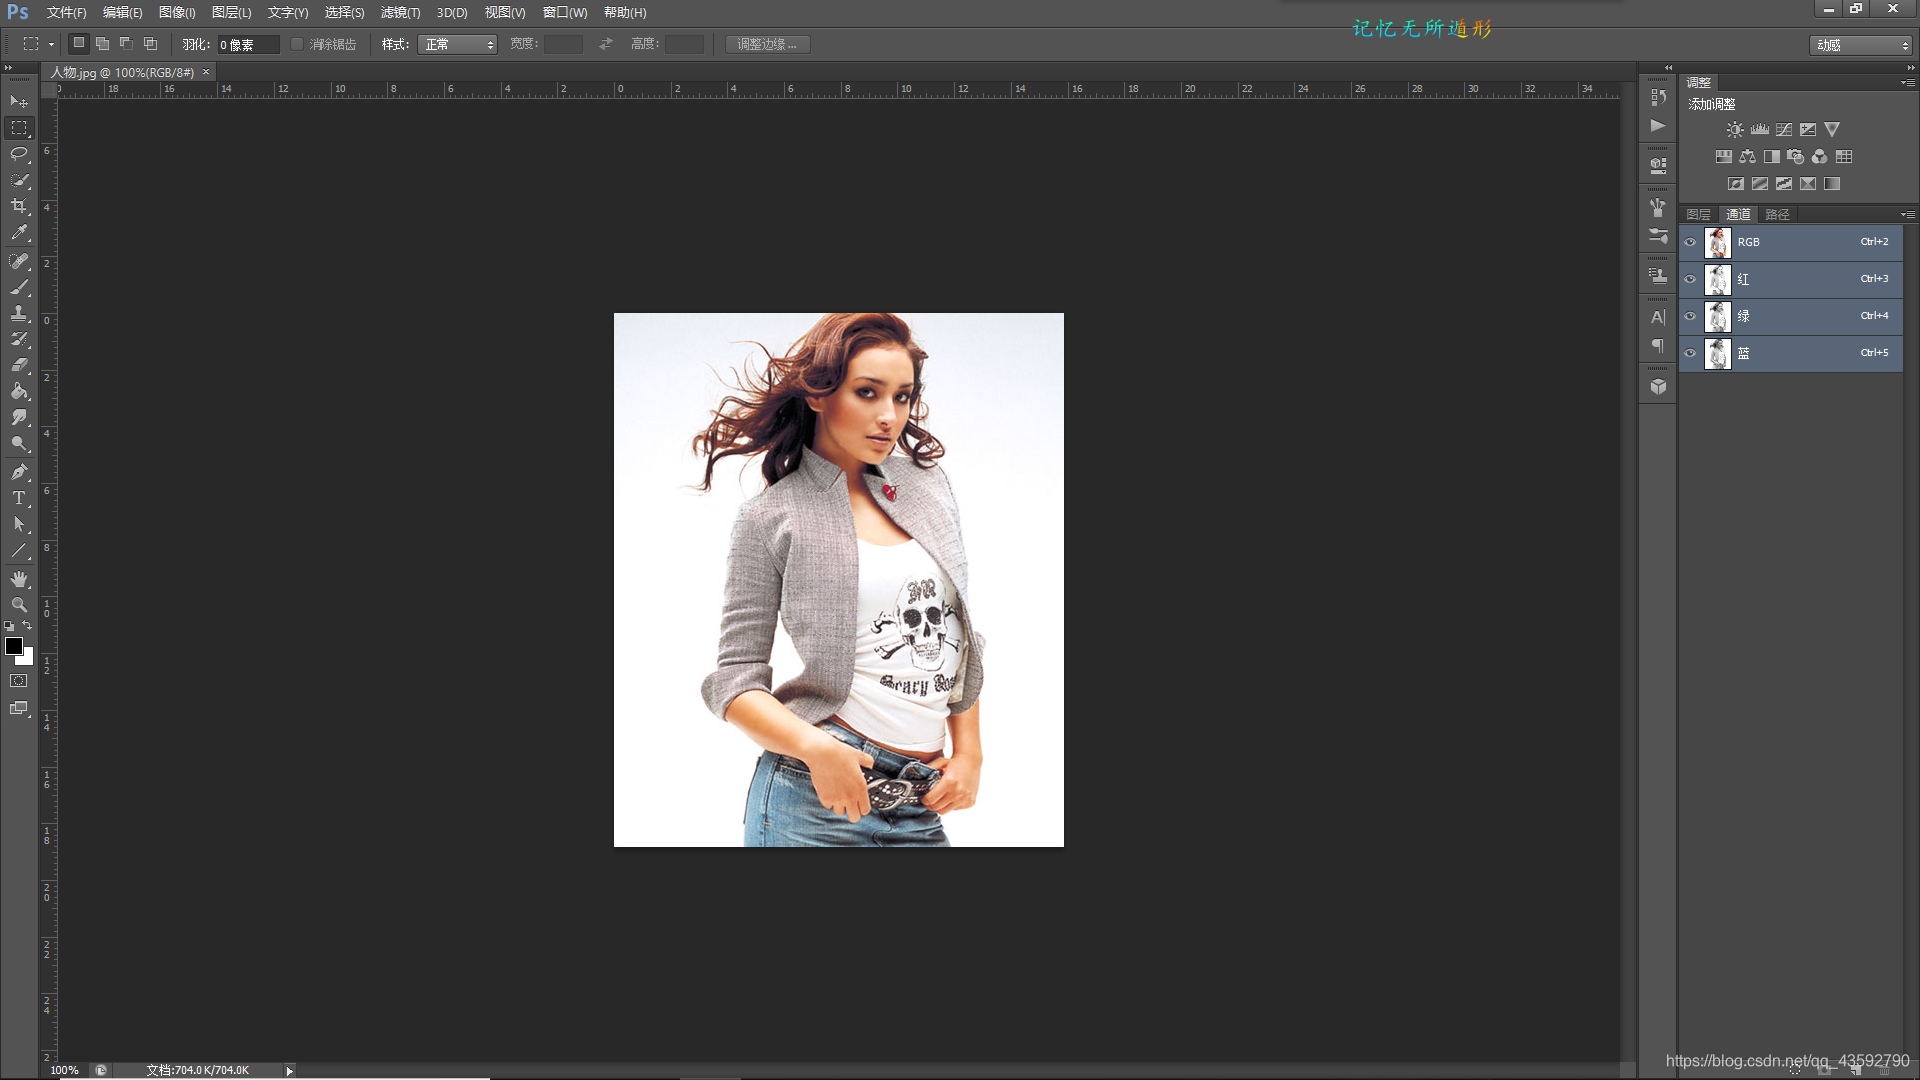Hide the Red channel visibility

[x=1690, y=279]
